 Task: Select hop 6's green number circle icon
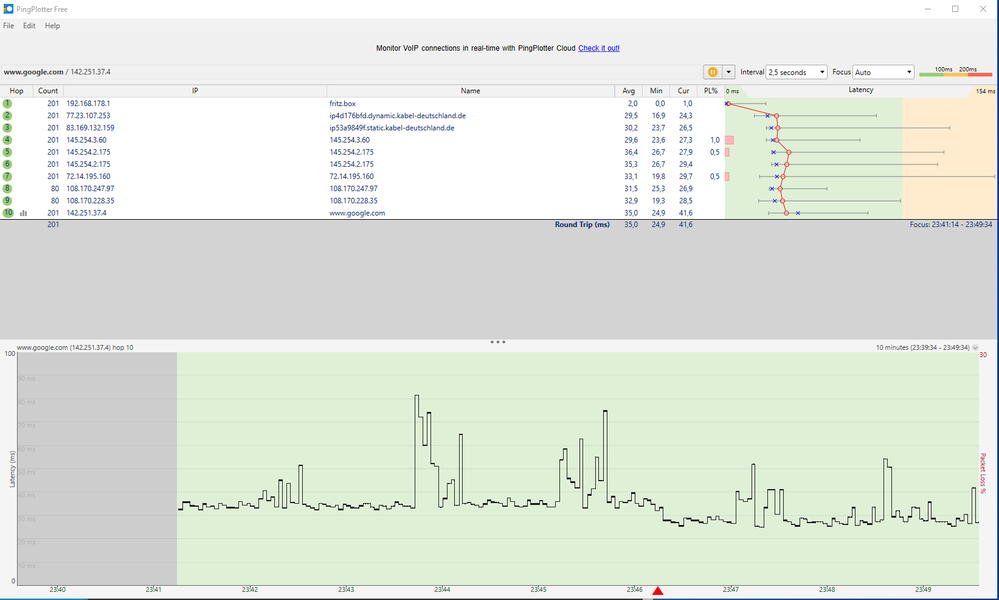(8, 164)
